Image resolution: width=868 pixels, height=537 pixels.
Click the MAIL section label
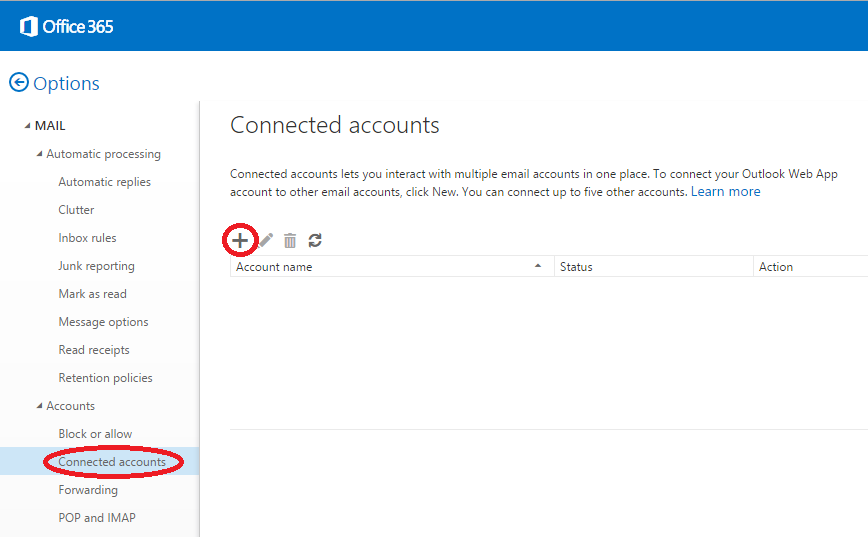50,126
